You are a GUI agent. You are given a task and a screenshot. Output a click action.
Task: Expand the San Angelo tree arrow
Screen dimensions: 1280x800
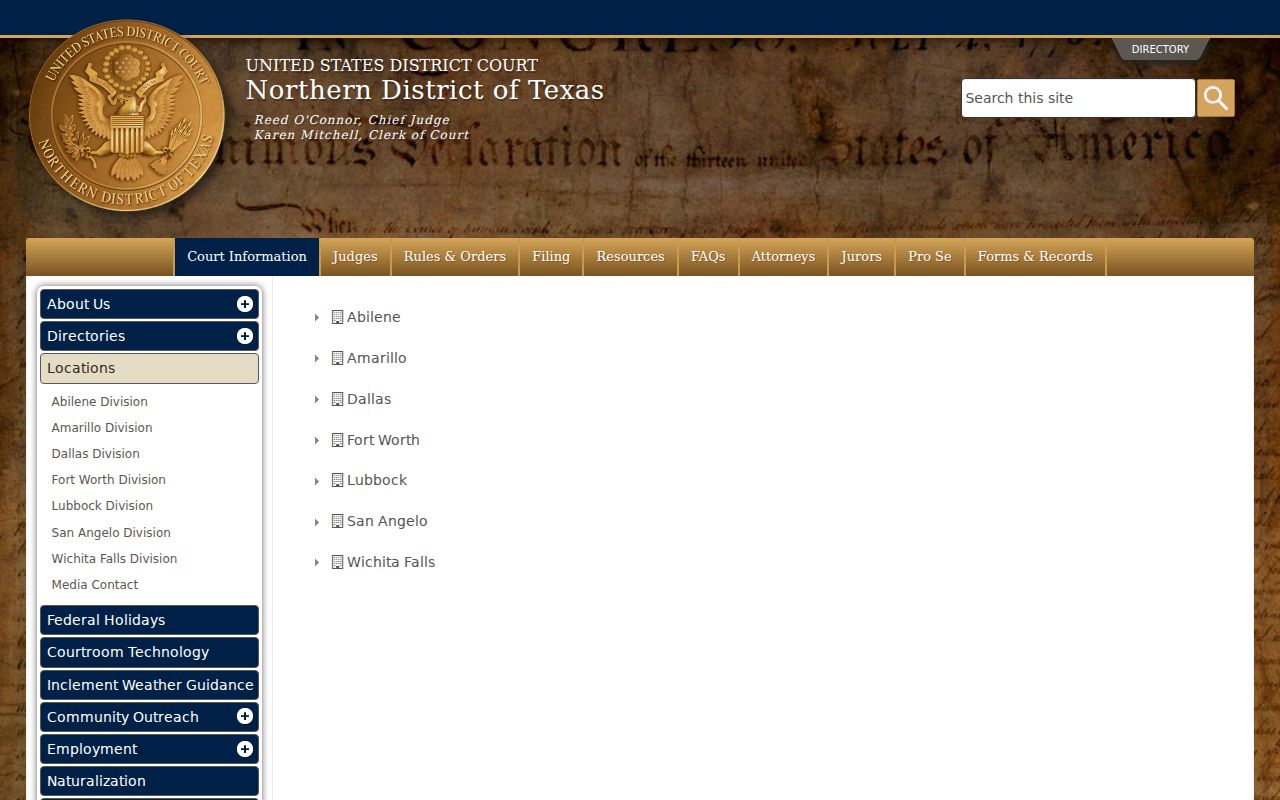317,522
